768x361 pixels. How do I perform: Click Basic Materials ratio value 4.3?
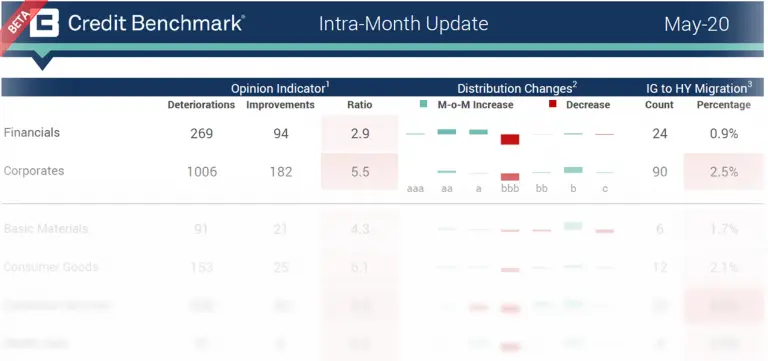click(x=360, y=229)
